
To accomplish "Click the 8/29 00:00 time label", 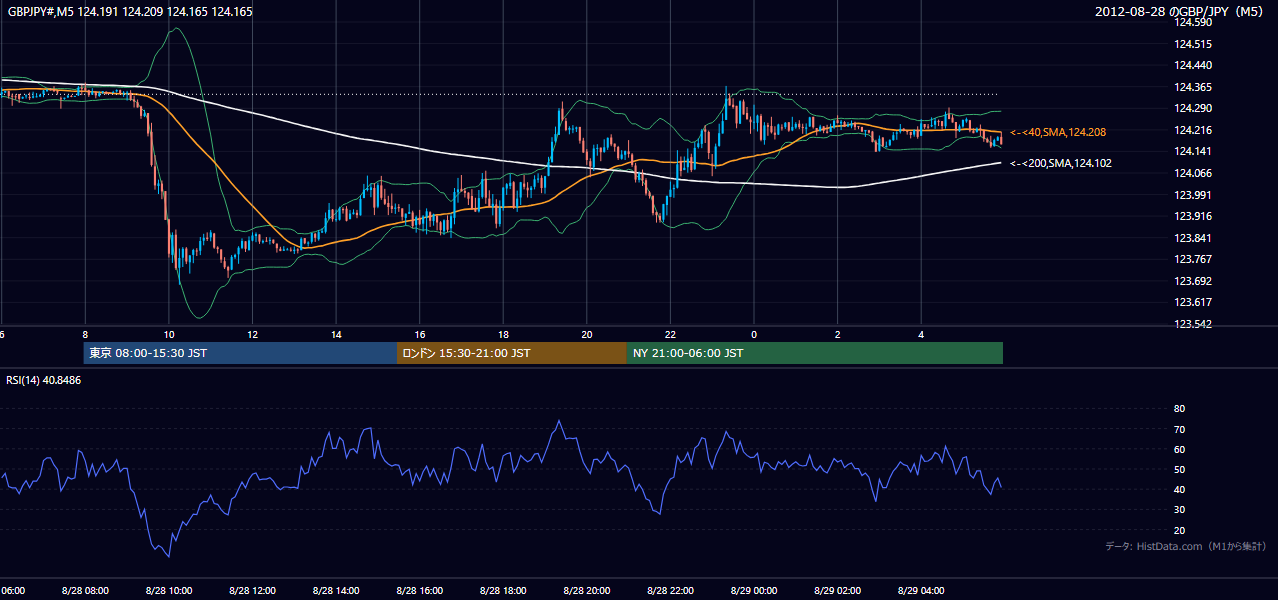I will coord(754,591).
